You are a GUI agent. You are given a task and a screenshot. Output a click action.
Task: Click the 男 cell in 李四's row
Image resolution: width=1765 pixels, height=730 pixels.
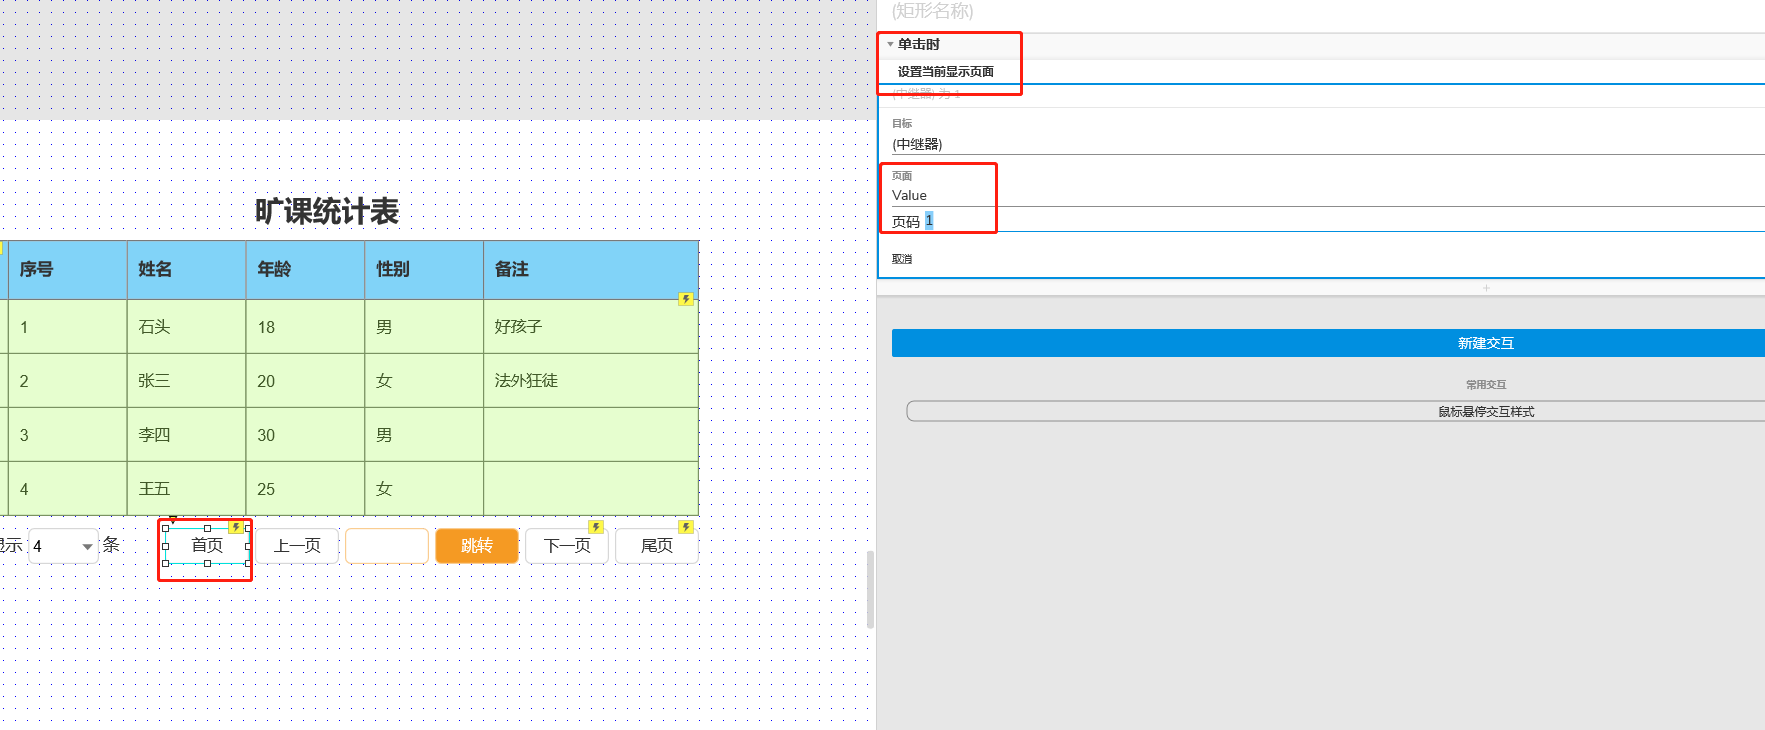pos(424,435)
